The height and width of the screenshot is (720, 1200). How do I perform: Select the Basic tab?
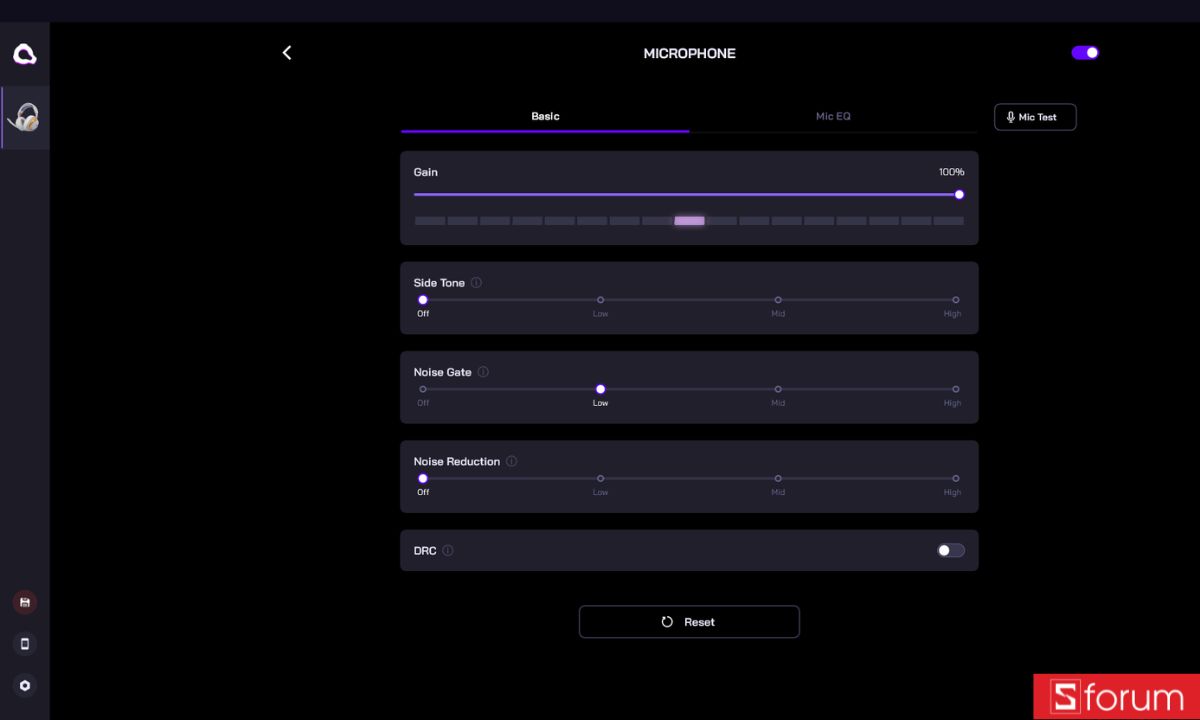(x=545, y=117)
